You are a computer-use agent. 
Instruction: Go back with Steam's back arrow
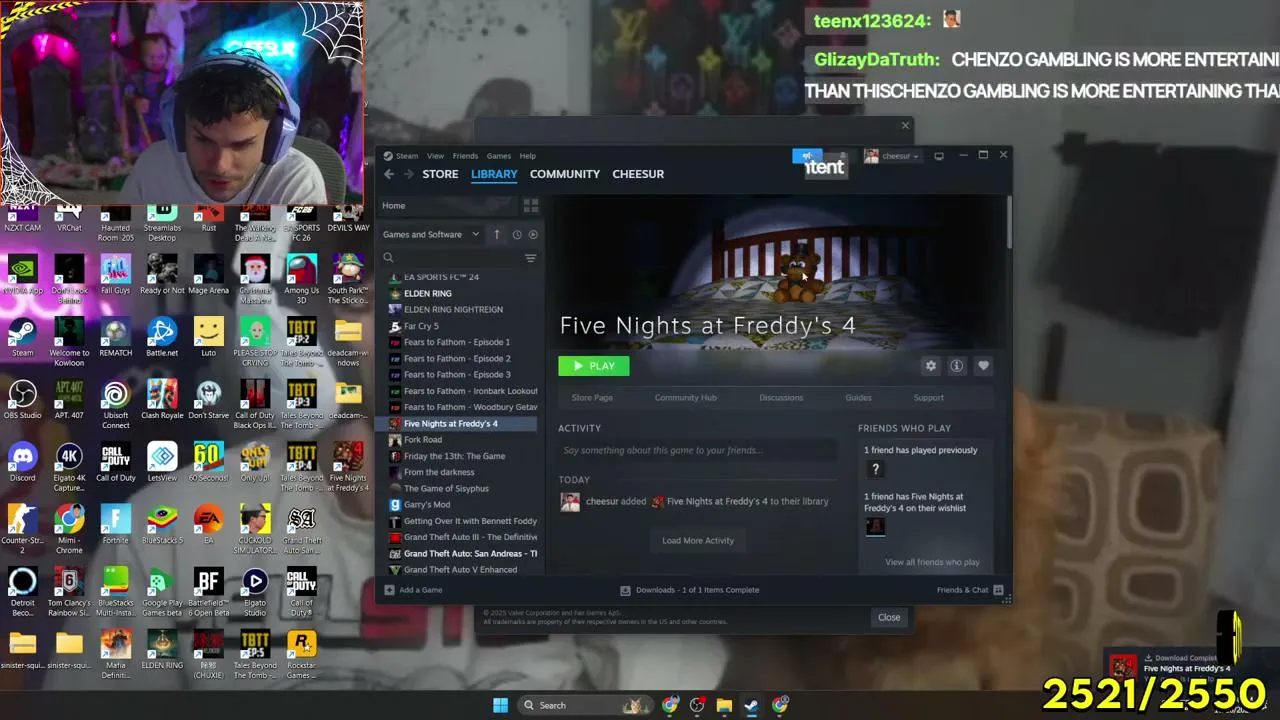click(x=389, y=174)
